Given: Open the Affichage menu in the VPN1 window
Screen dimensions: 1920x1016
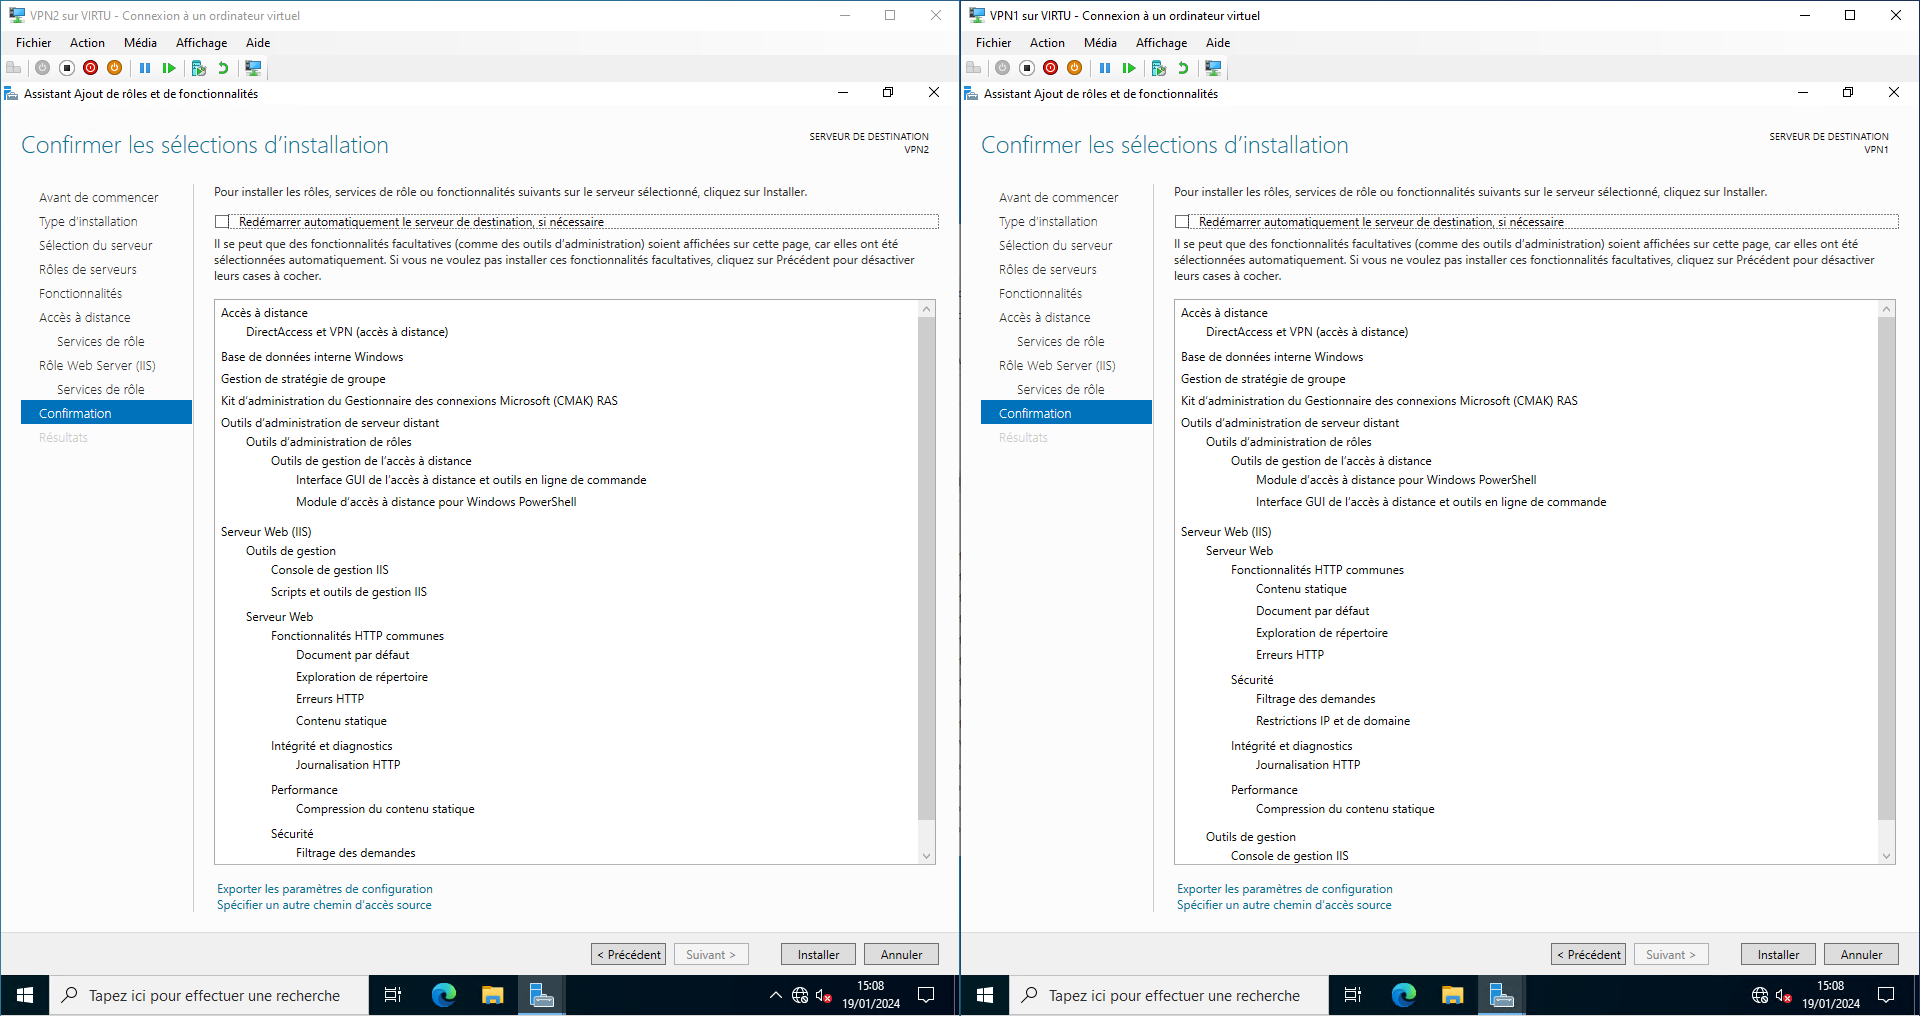Looking at the screenshot, I should tap(1161, 43).
